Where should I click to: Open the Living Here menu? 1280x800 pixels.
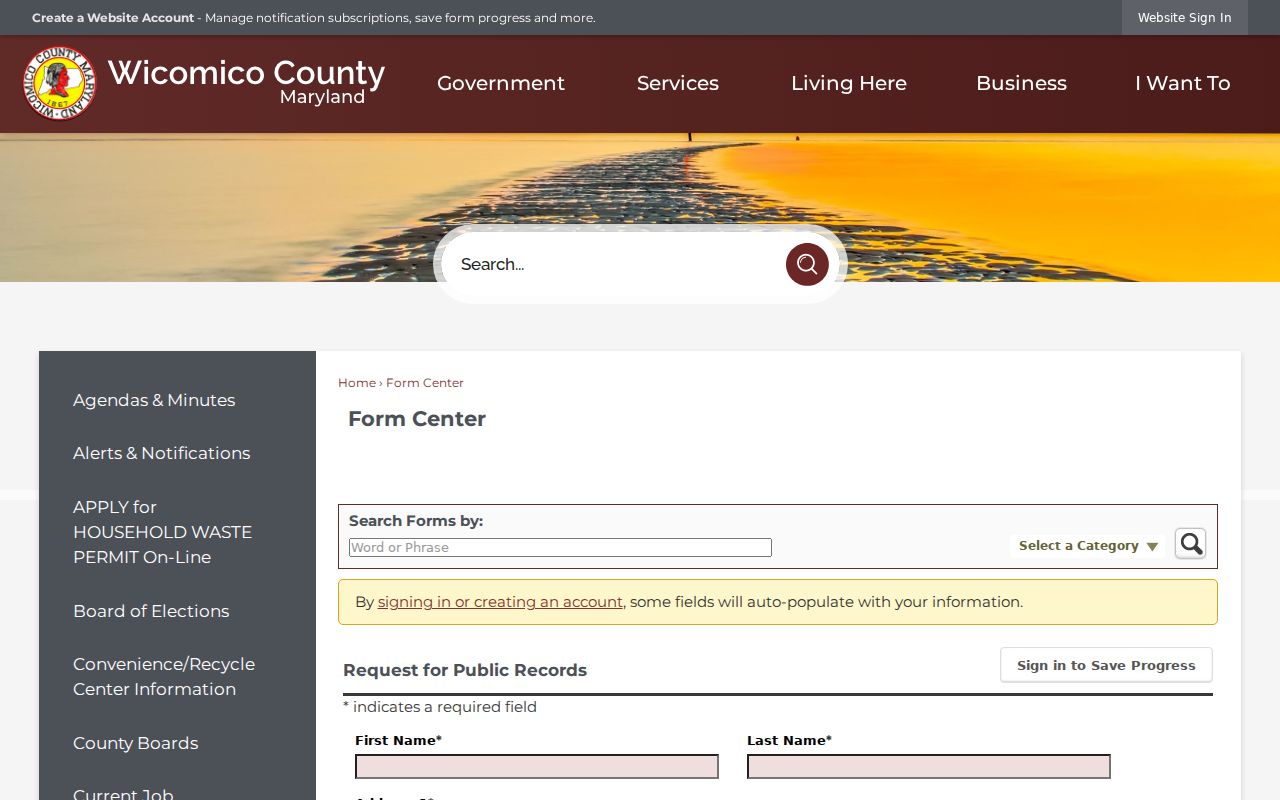(x=849, y=83)
